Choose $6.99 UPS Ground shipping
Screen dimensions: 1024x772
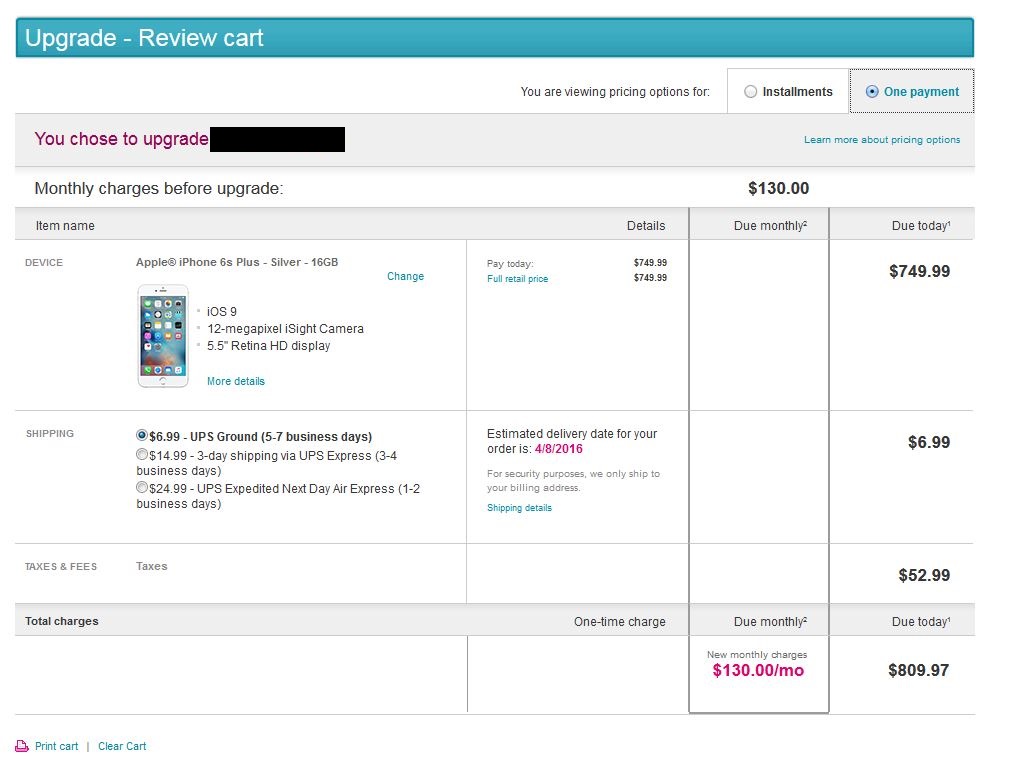(x=142, y=436)
